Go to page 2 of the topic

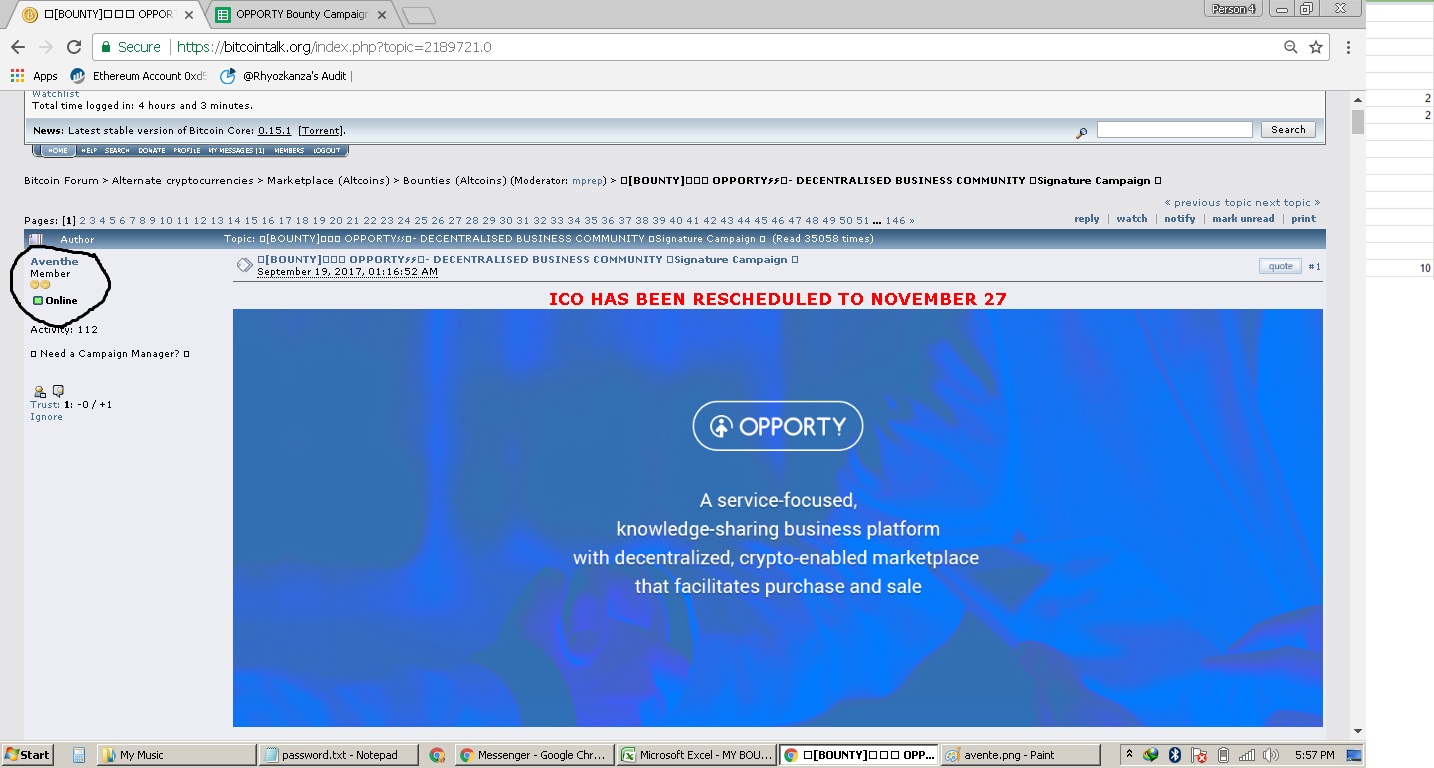pyautogui.click(x=82, y=220)
